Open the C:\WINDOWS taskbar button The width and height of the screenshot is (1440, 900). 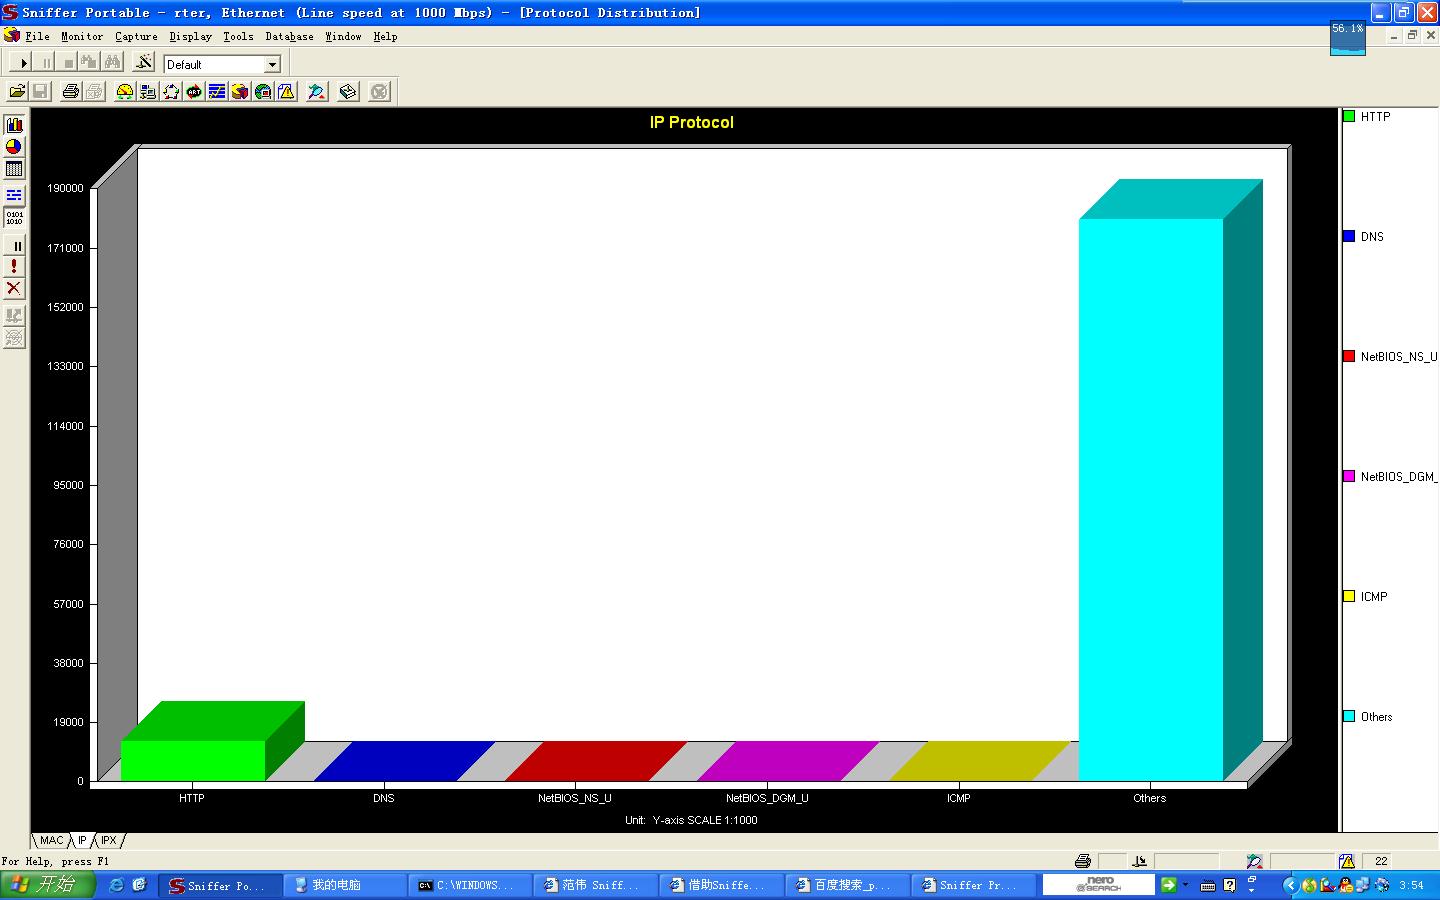coord(466,885)
